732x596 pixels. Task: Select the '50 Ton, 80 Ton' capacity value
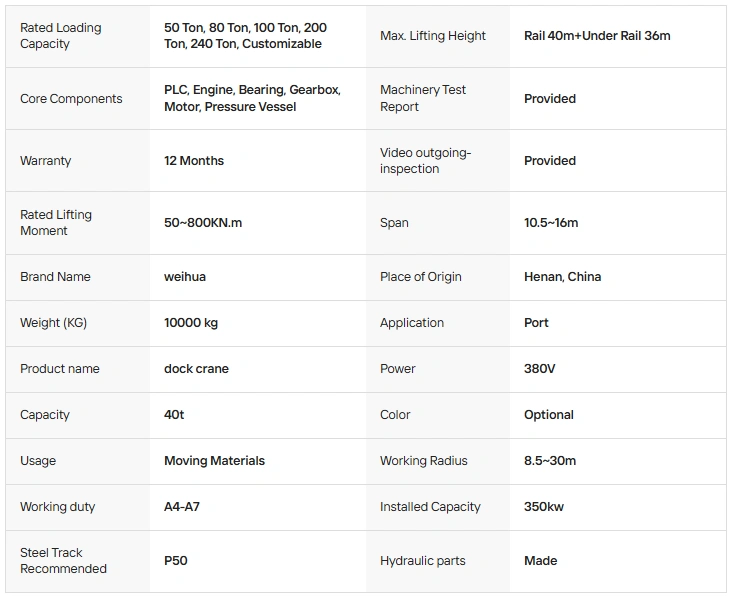pos(245,36)
